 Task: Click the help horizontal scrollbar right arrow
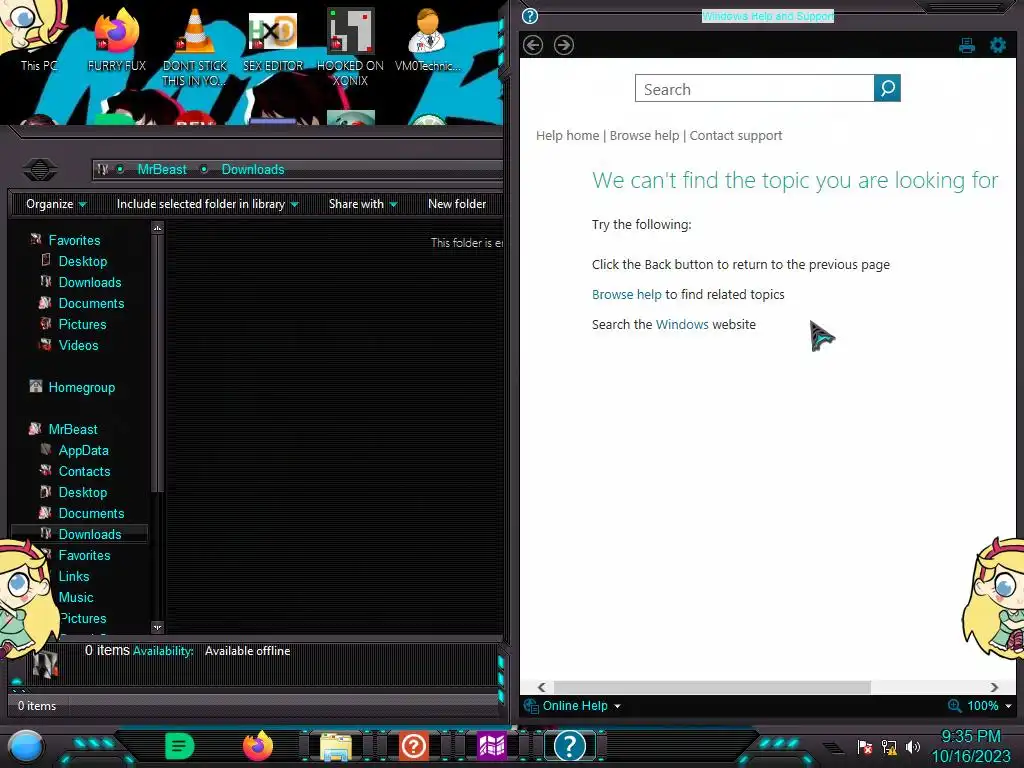(994, 687)
